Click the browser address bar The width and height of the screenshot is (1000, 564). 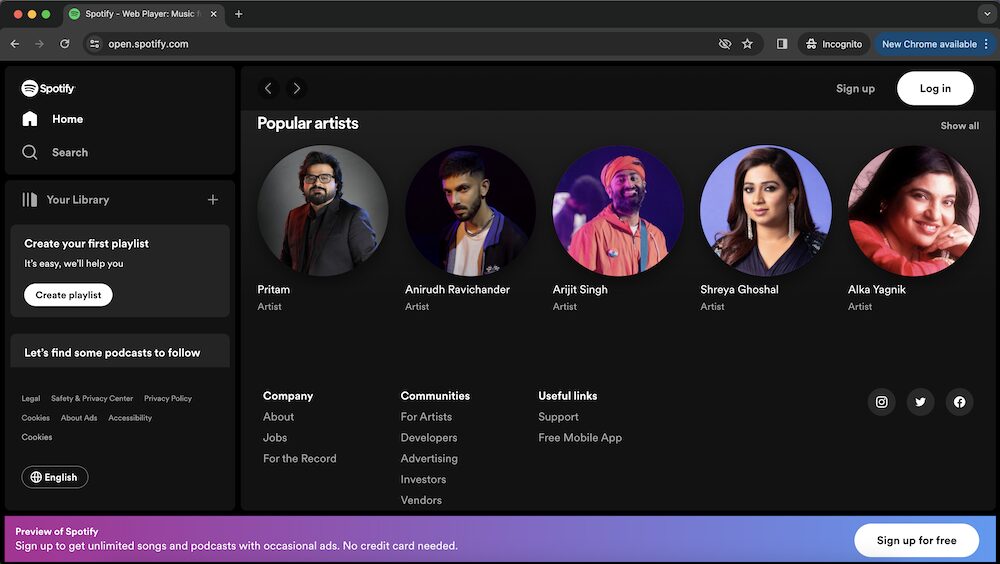click(x=400, y=44)
